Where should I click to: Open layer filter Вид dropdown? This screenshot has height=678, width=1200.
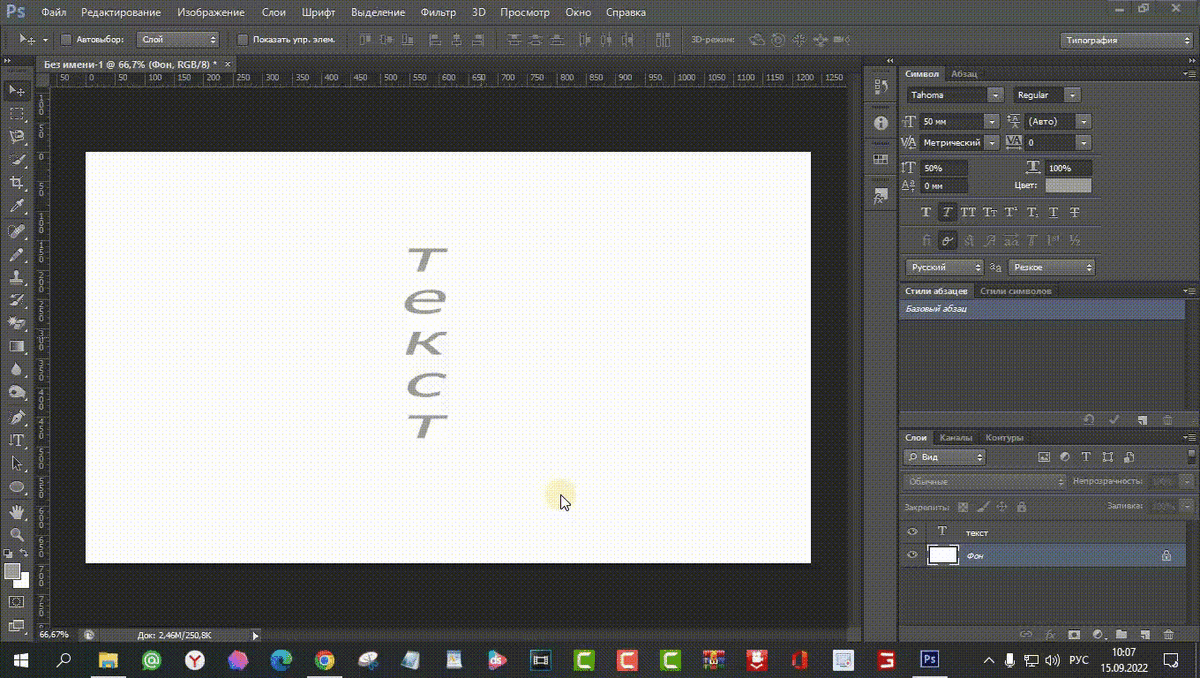[x=945, y=456]
